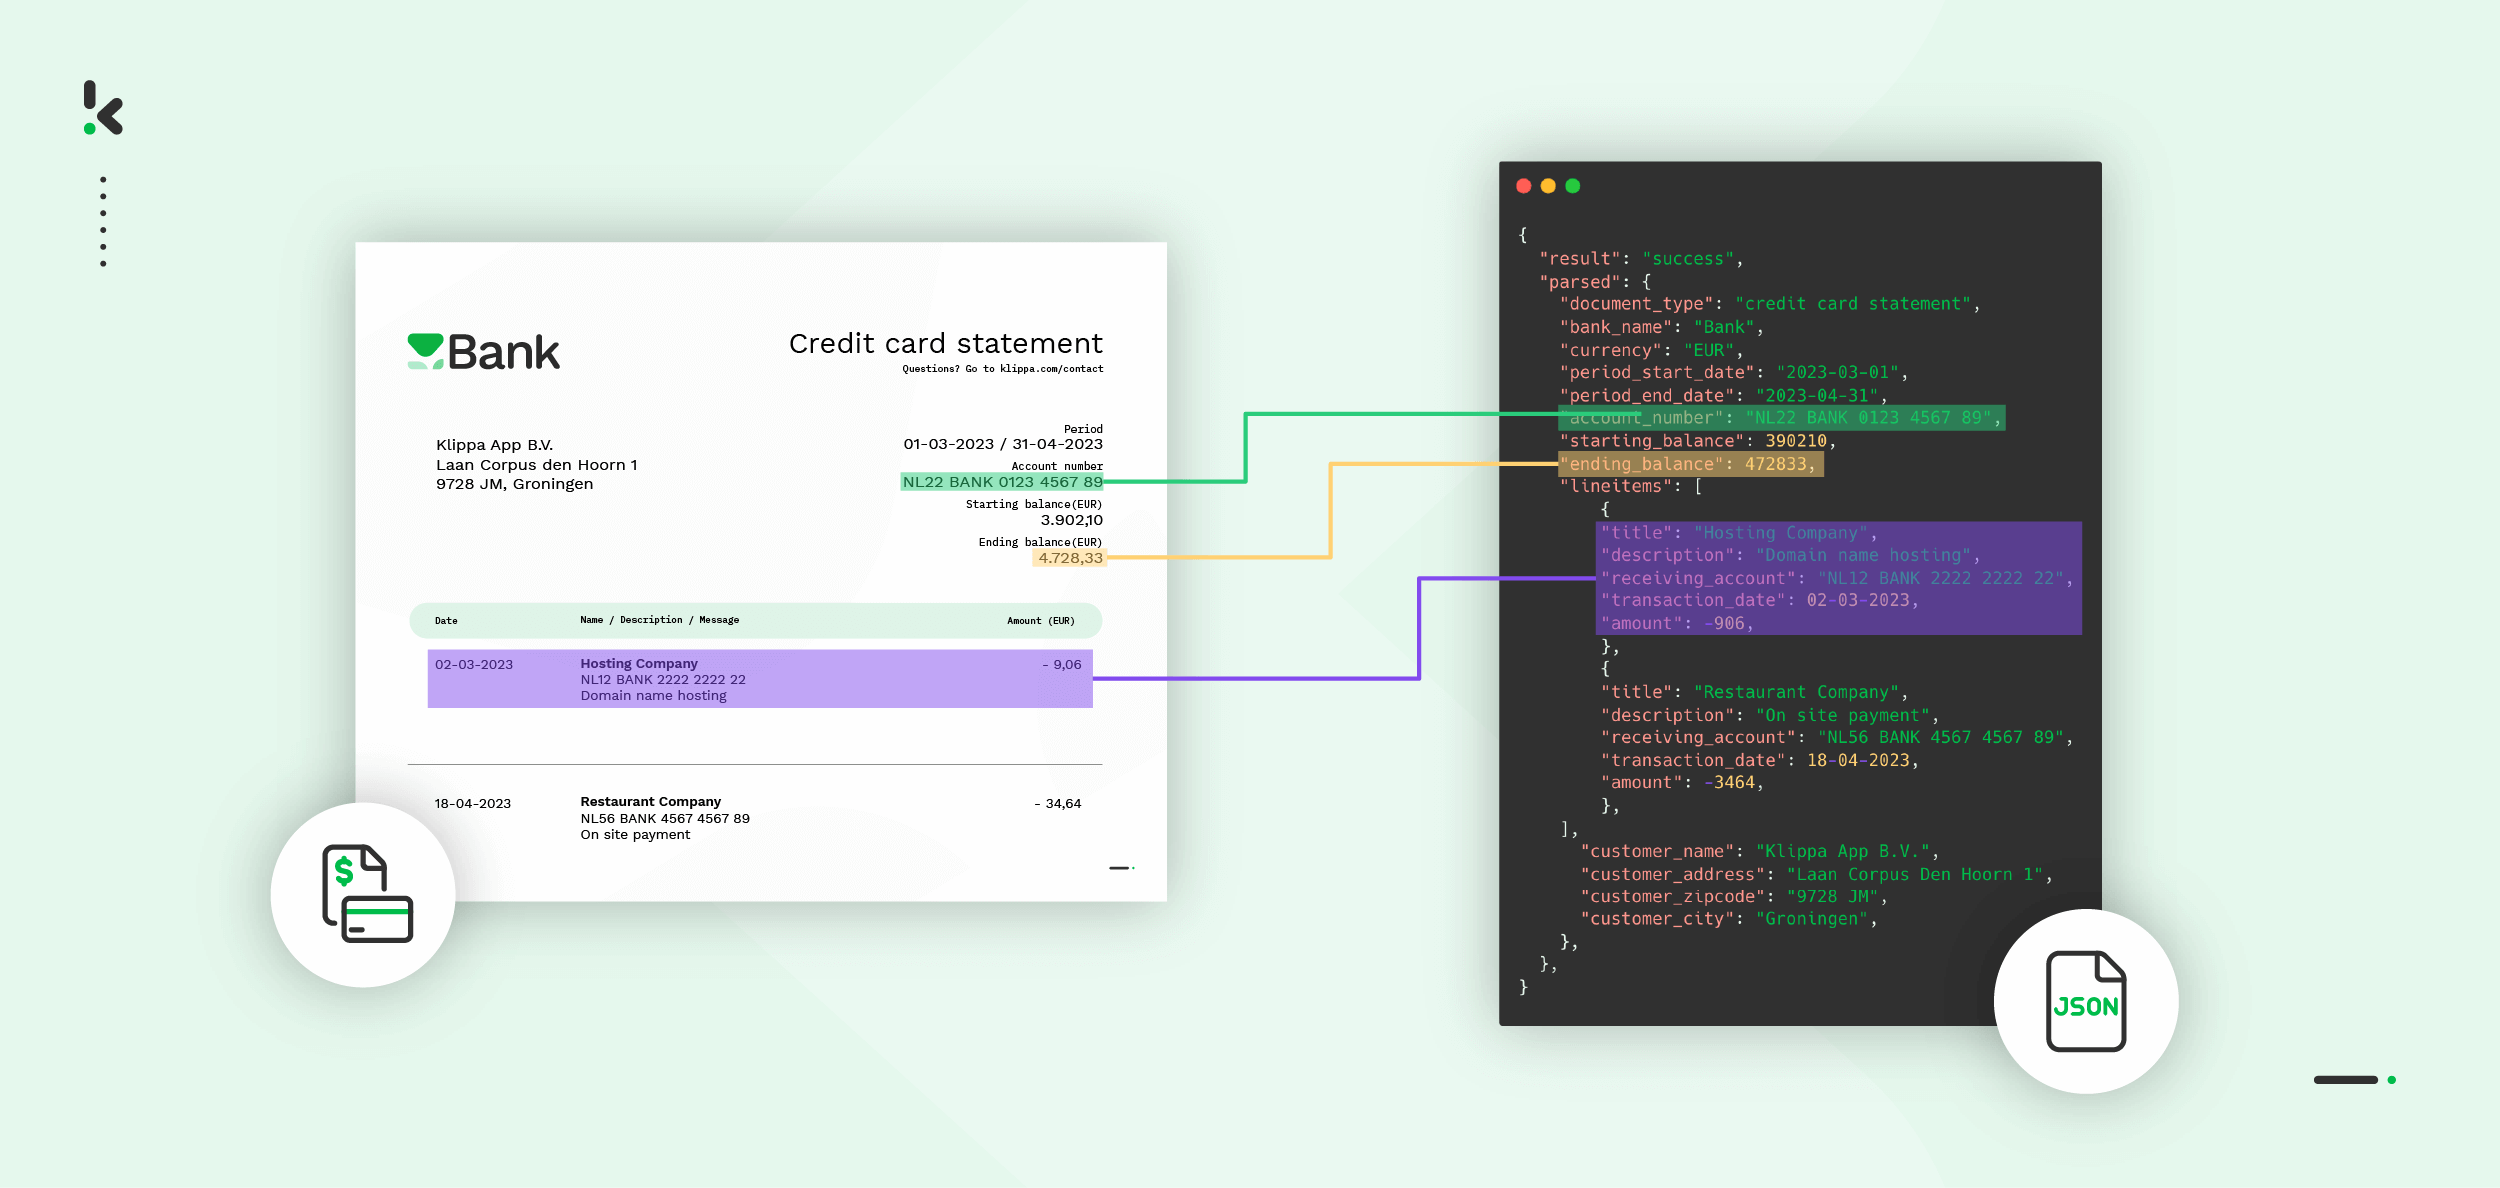Click the 'Name / Description / Message' column header
This screenshot has height=1188, width=2500.
[660, 620]
